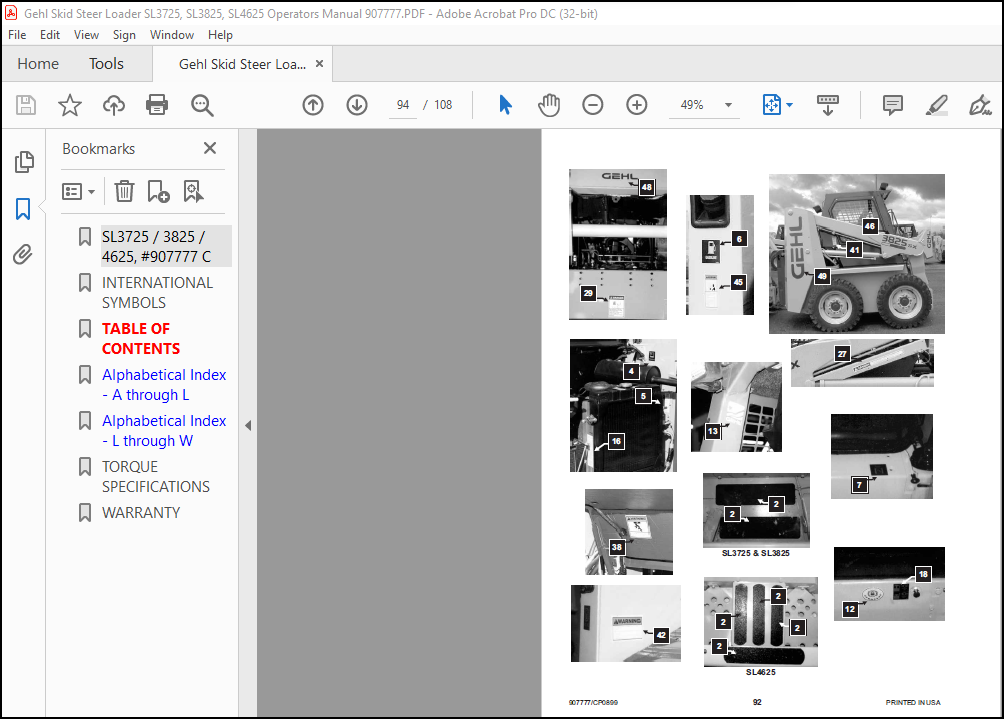Viewport: 1004px width, 719px height.
Task: Click bookmark icon beside INTERNATIONAL SYMBOLS
Action: pyautogui.click(x=85, y=282)
